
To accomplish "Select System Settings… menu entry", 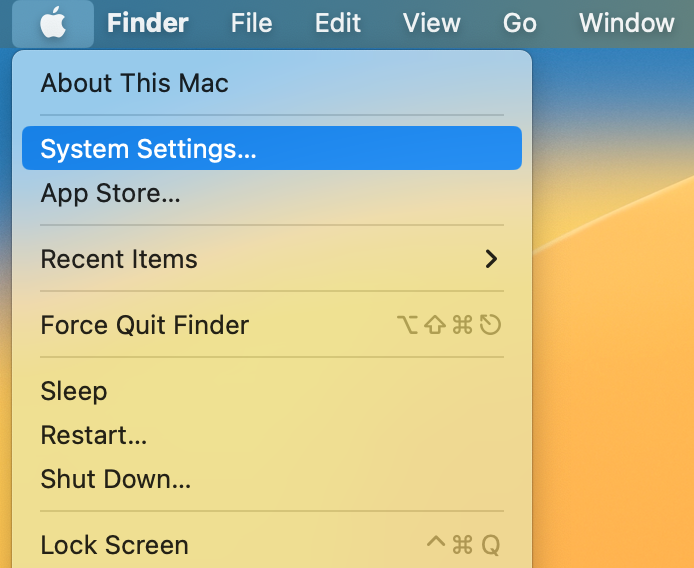I will point(272,148).
